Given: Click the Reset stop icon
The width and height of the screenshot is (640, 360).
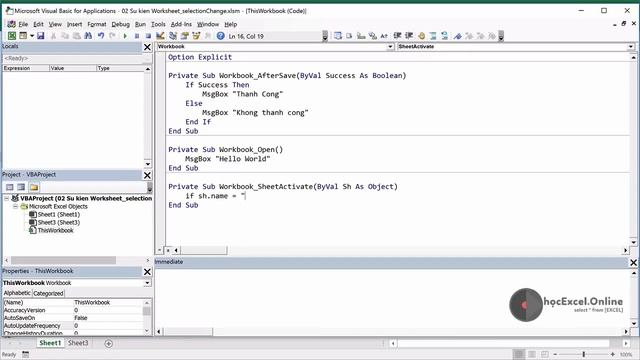Looking at the screenshot, I should (x=148, y=36).
